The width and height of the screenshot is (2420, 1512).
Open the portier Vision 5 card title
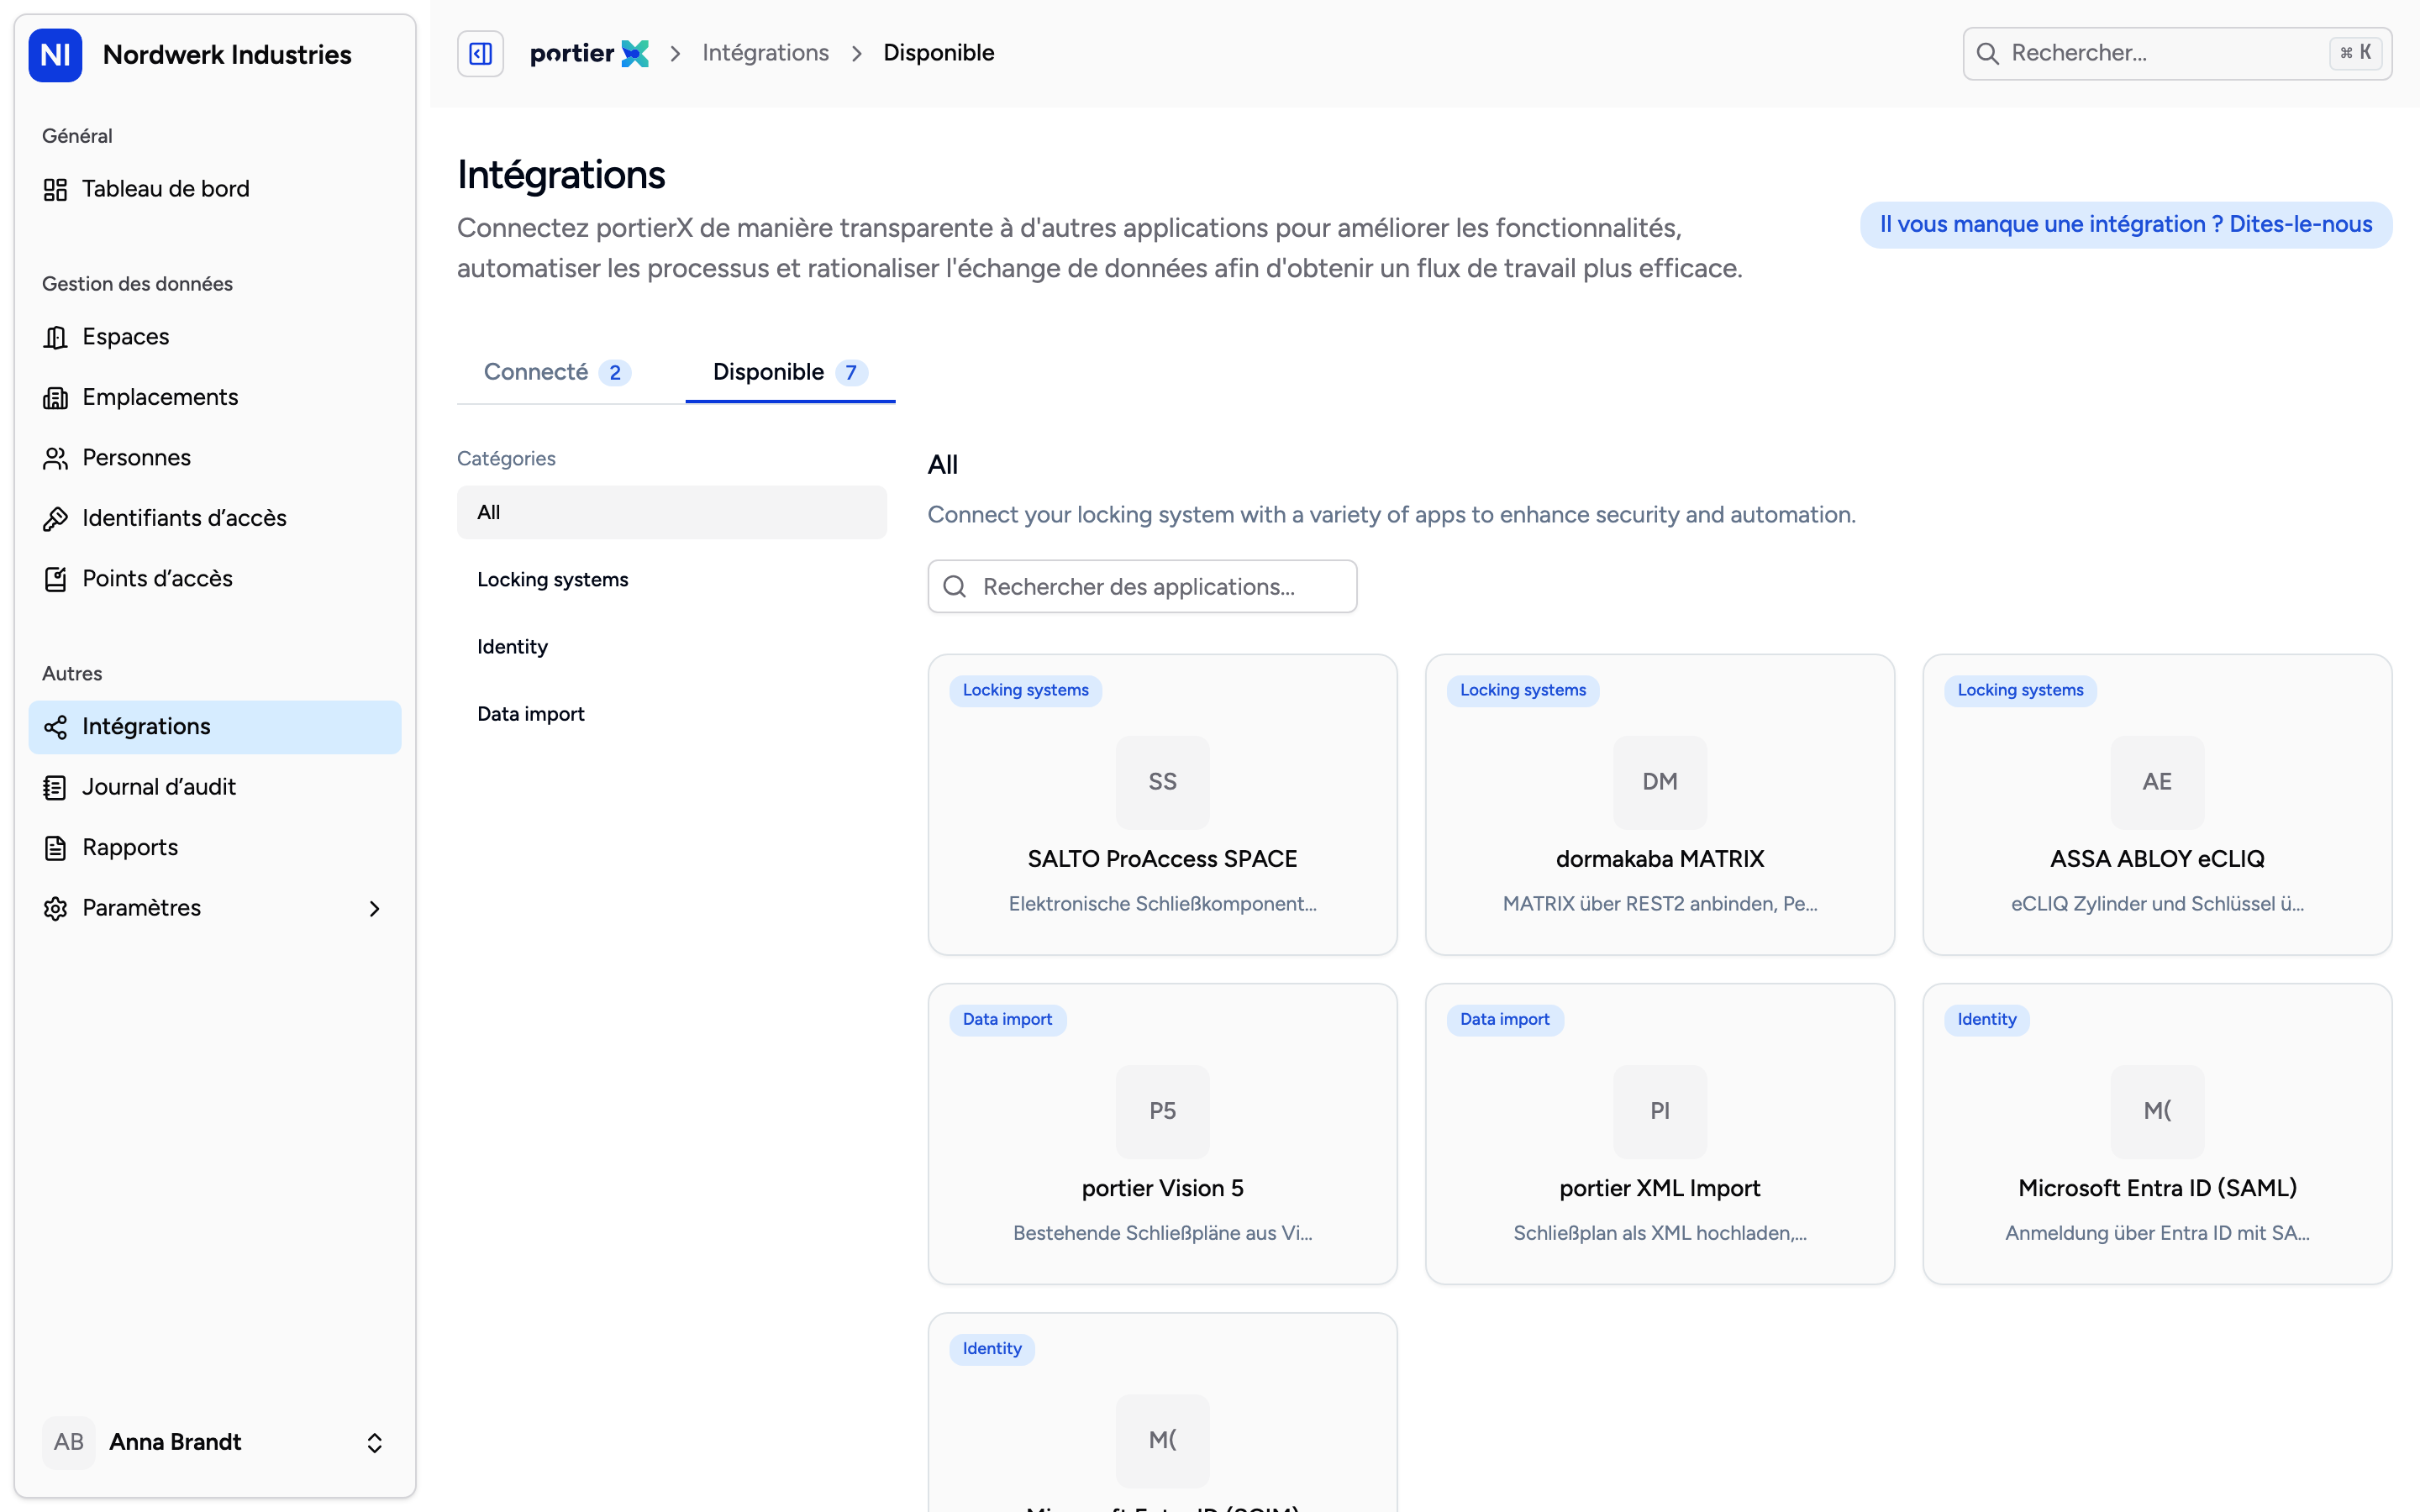[1162, 1188]
